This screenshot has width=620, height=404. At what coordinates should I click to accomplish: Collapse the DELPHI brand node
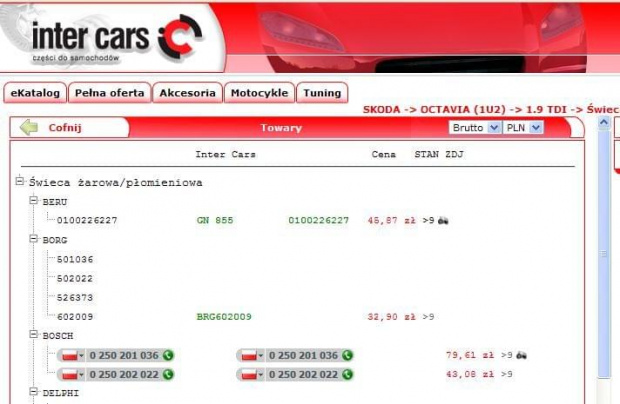tap(34, 392)
